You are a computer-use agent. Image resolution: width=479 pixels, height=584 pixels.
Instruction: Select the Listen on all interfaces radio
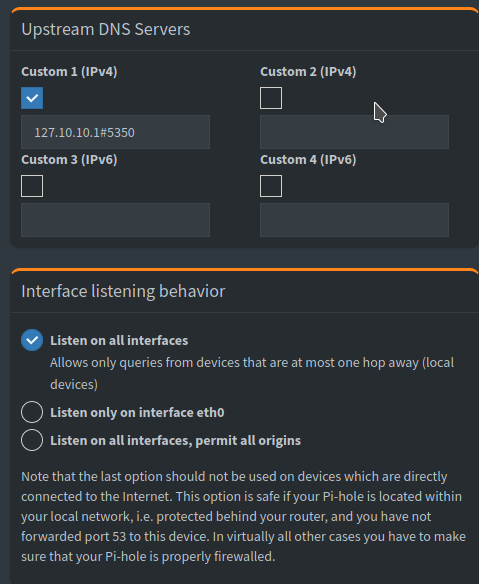32,340
